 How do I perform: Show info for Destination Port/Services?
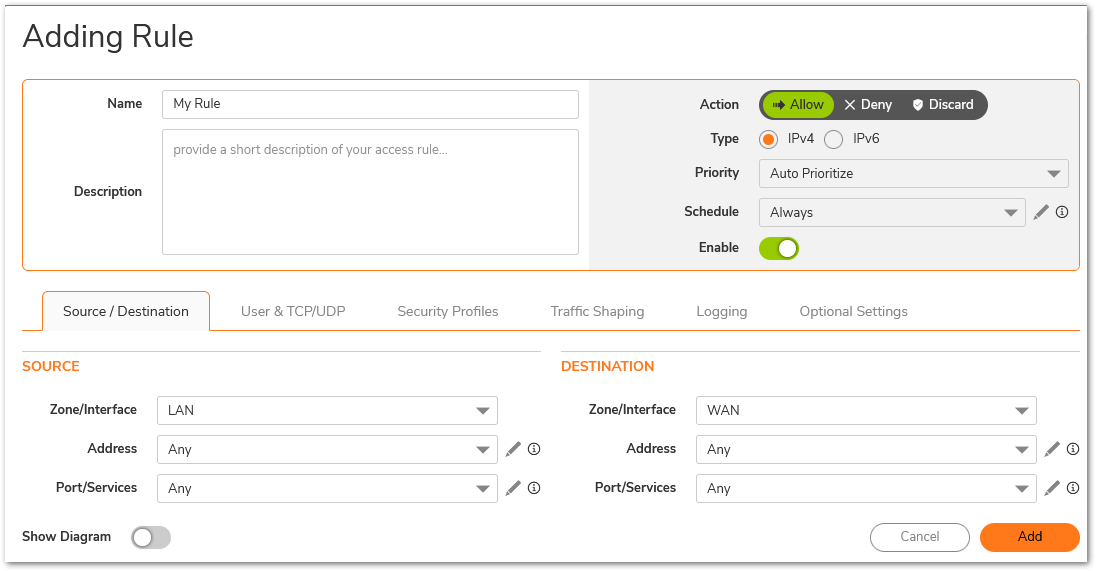1073,488
